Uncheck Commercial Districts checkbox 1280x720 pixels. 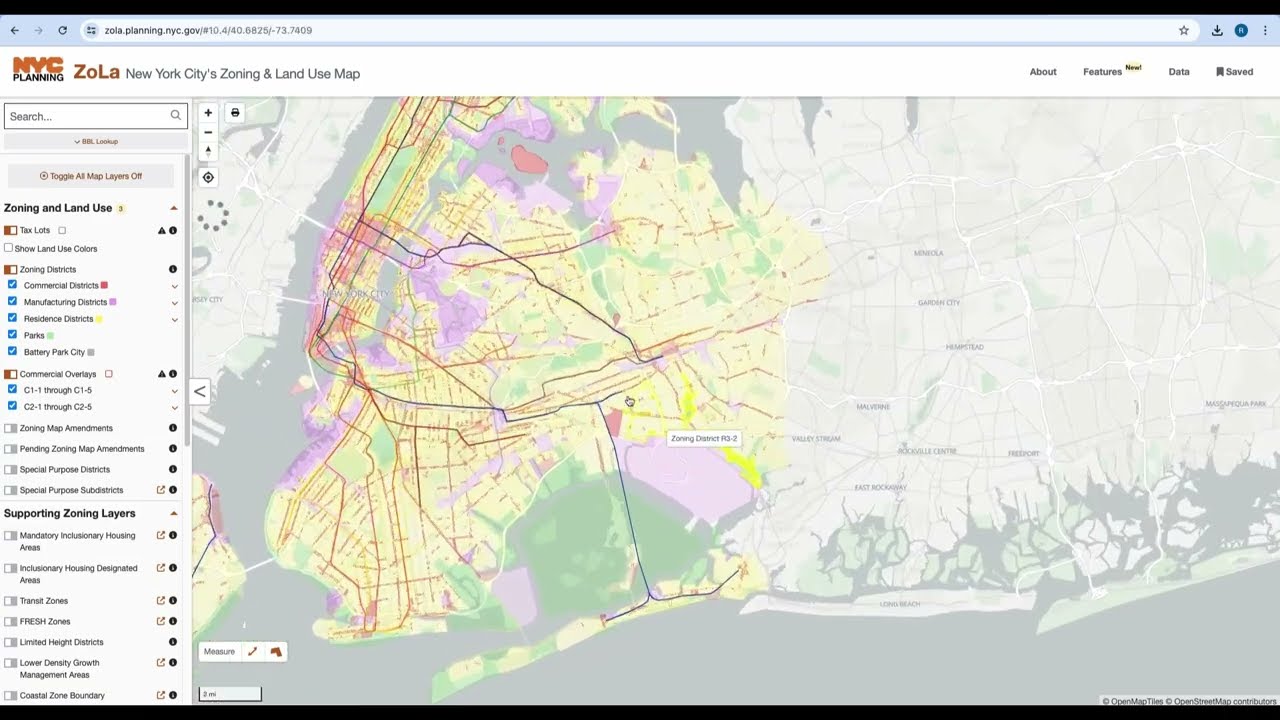pos(13,285)
